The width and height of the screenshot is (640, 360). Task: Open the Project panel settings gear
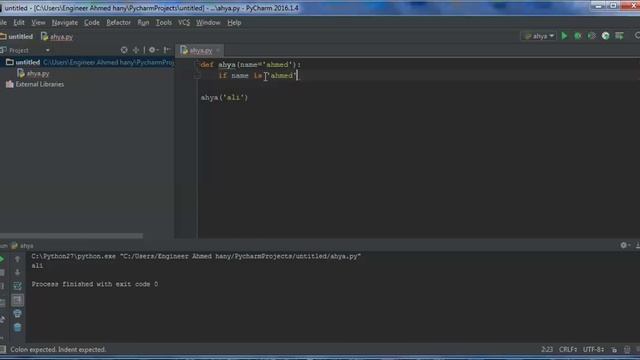click(x=152, y=50)
